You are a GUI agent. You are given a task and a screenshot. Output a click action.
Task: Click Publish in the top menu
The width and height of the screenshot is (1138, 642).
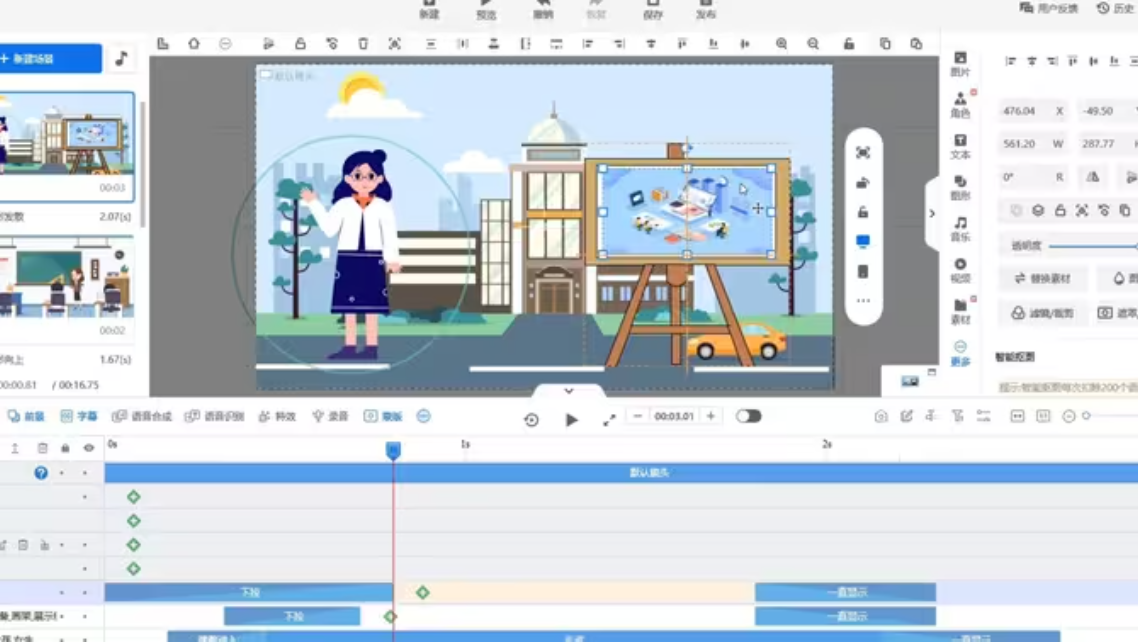[x=705, y=9]
